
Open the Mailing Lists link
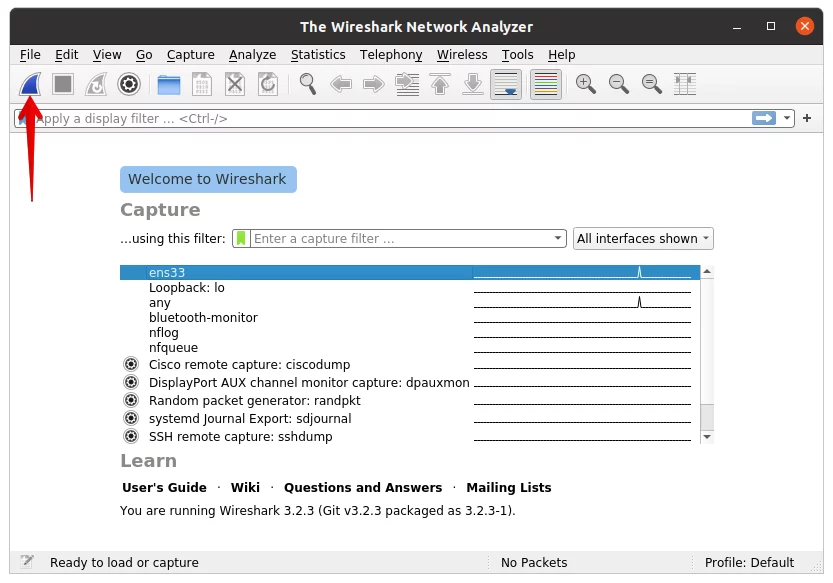pyautogui.click(x=509, y=487)
